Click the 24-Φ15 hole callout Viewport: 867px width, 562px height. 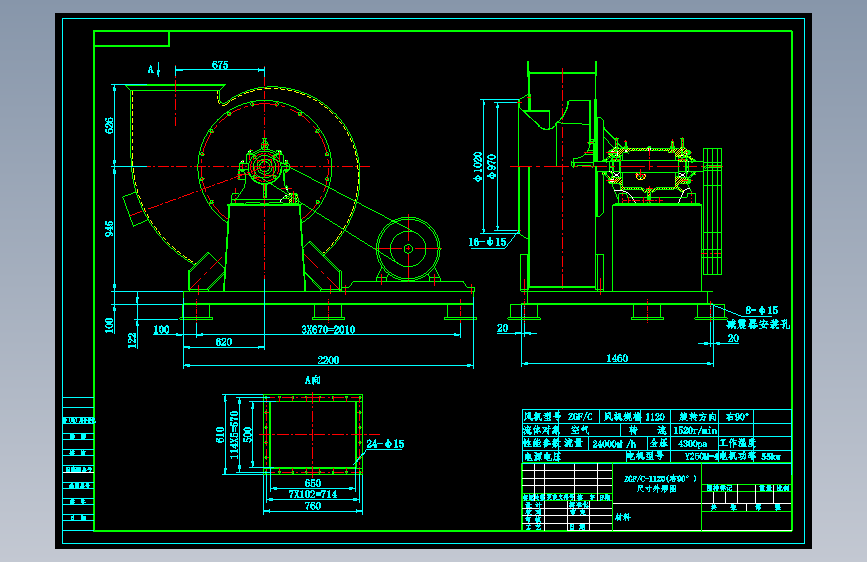(x=385, y=444)
